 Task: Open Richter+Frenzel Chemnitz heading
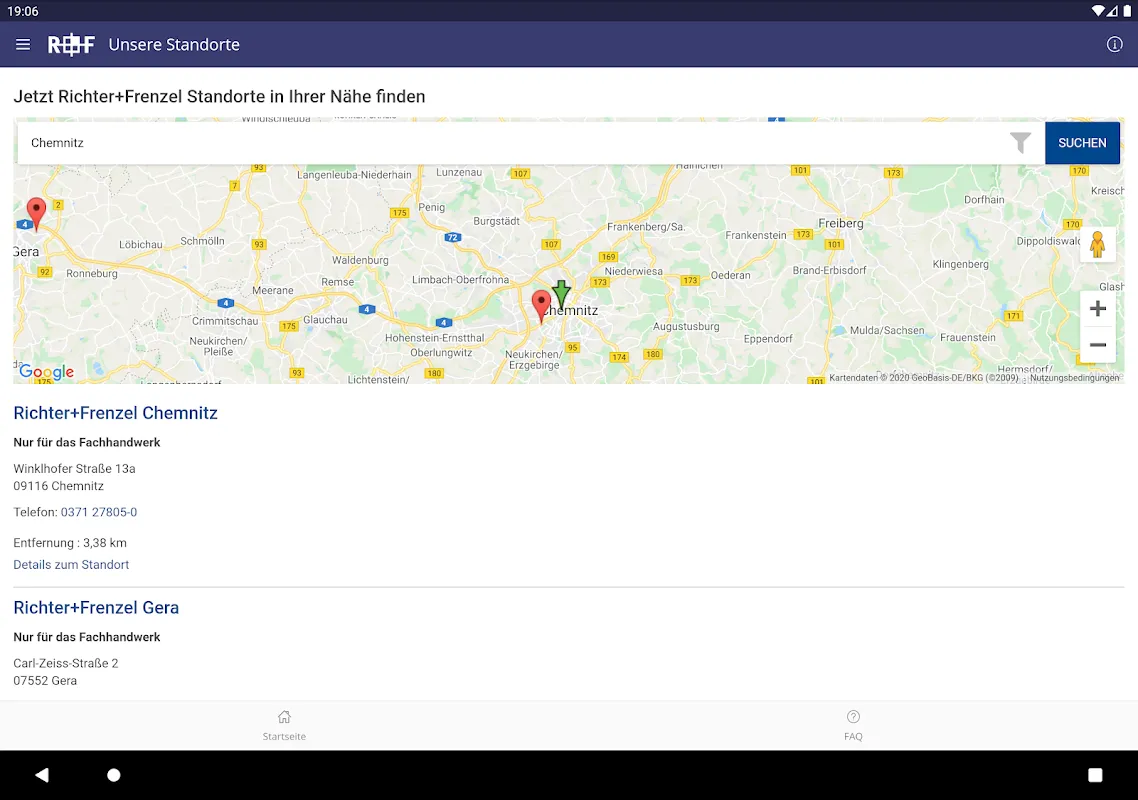(x=115, y=413)
